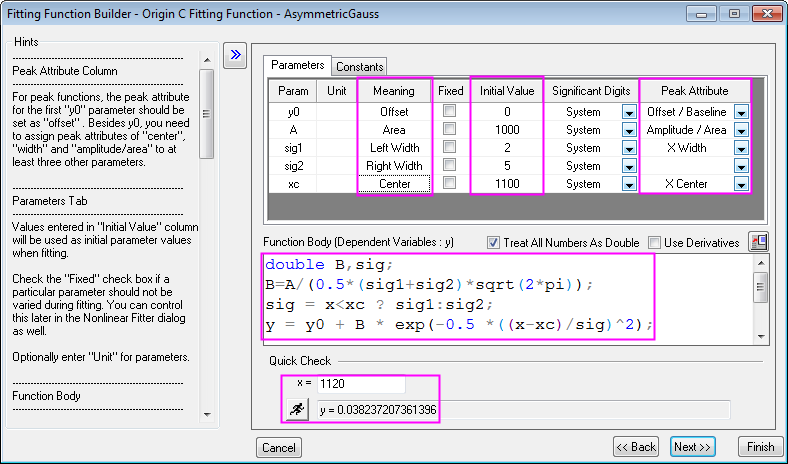Enable the Use Derivatives checkbox
Image resolution: width=788 pixels, height=464 pixels.
click(x=654, y=242)
